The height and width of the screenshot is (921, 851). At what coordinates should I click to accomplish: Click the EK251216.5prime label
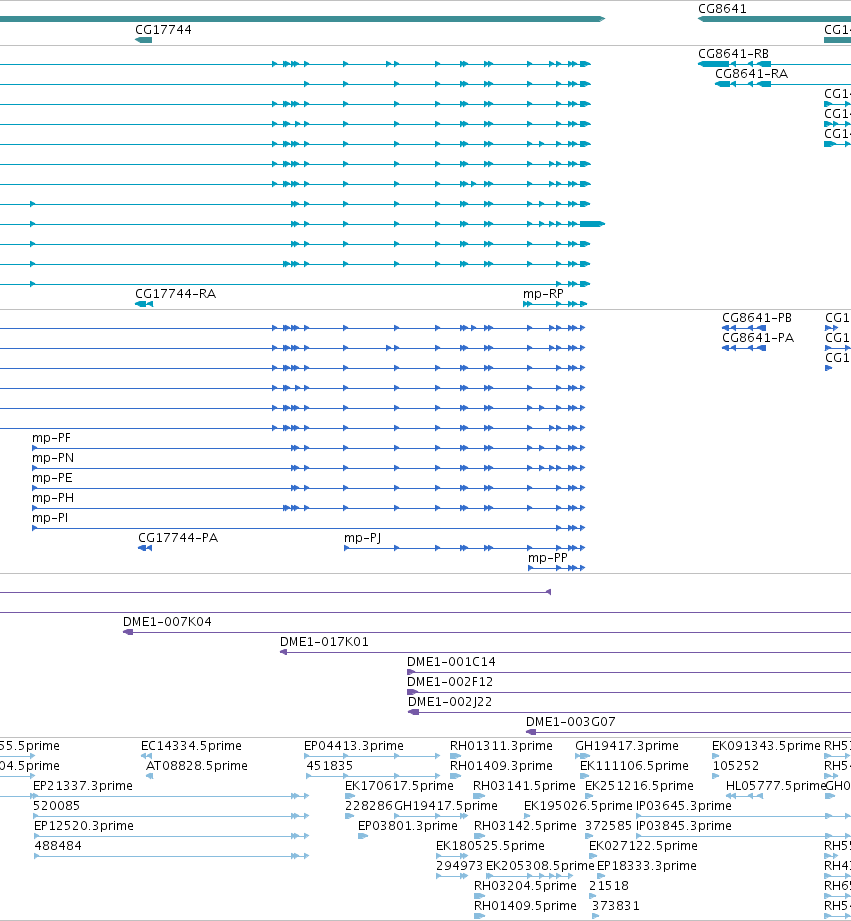[x=639, y=786]
